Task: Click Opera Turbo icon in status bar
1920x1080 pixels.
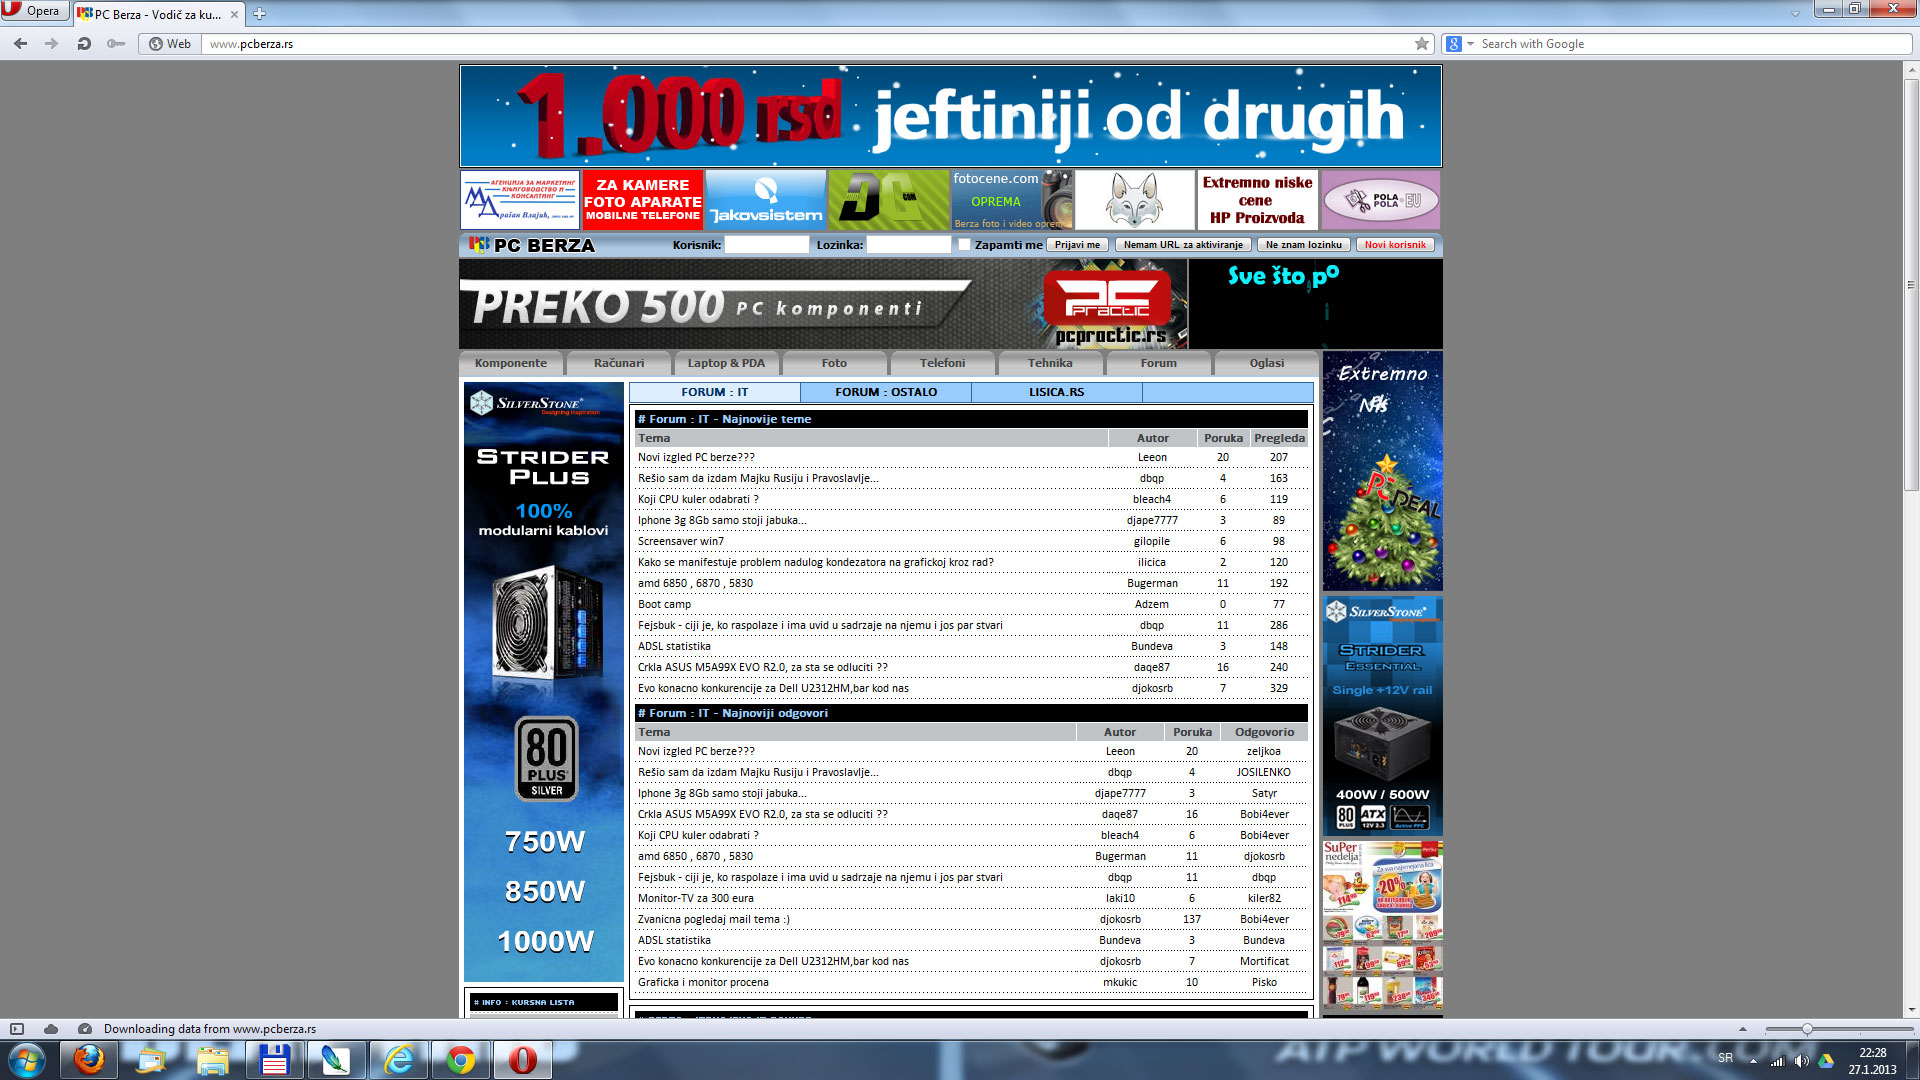Action: [x=85, y=1028]
